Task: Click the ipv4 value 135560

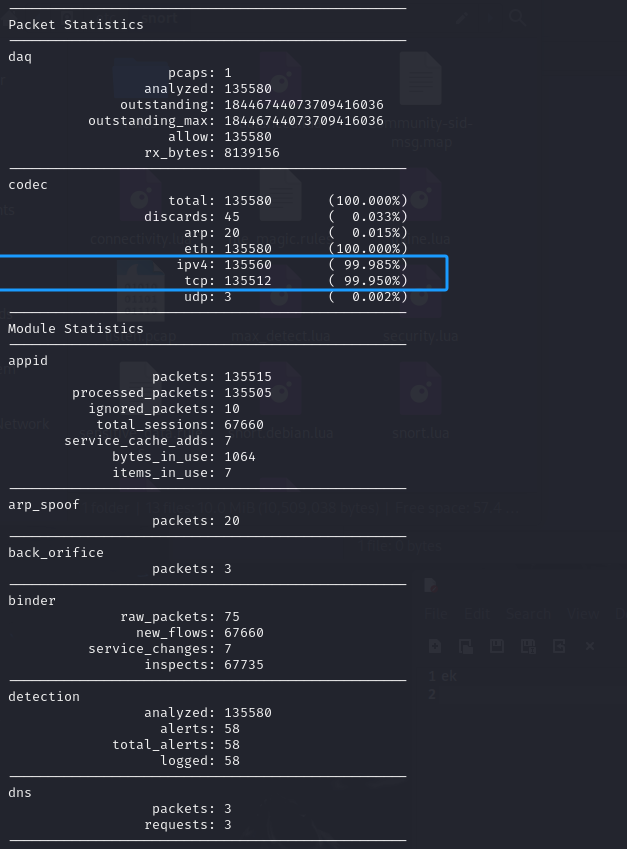Action: [248, 265]
